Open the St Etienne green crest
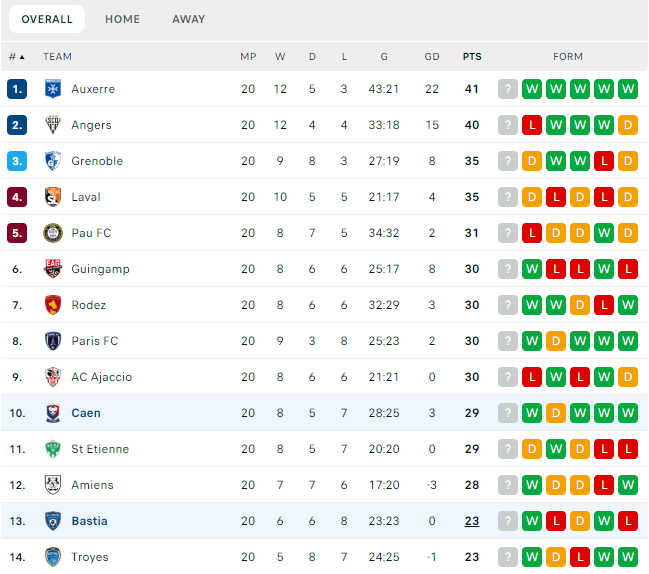This screenshot has height=574, width=649. tap(53, 449)
